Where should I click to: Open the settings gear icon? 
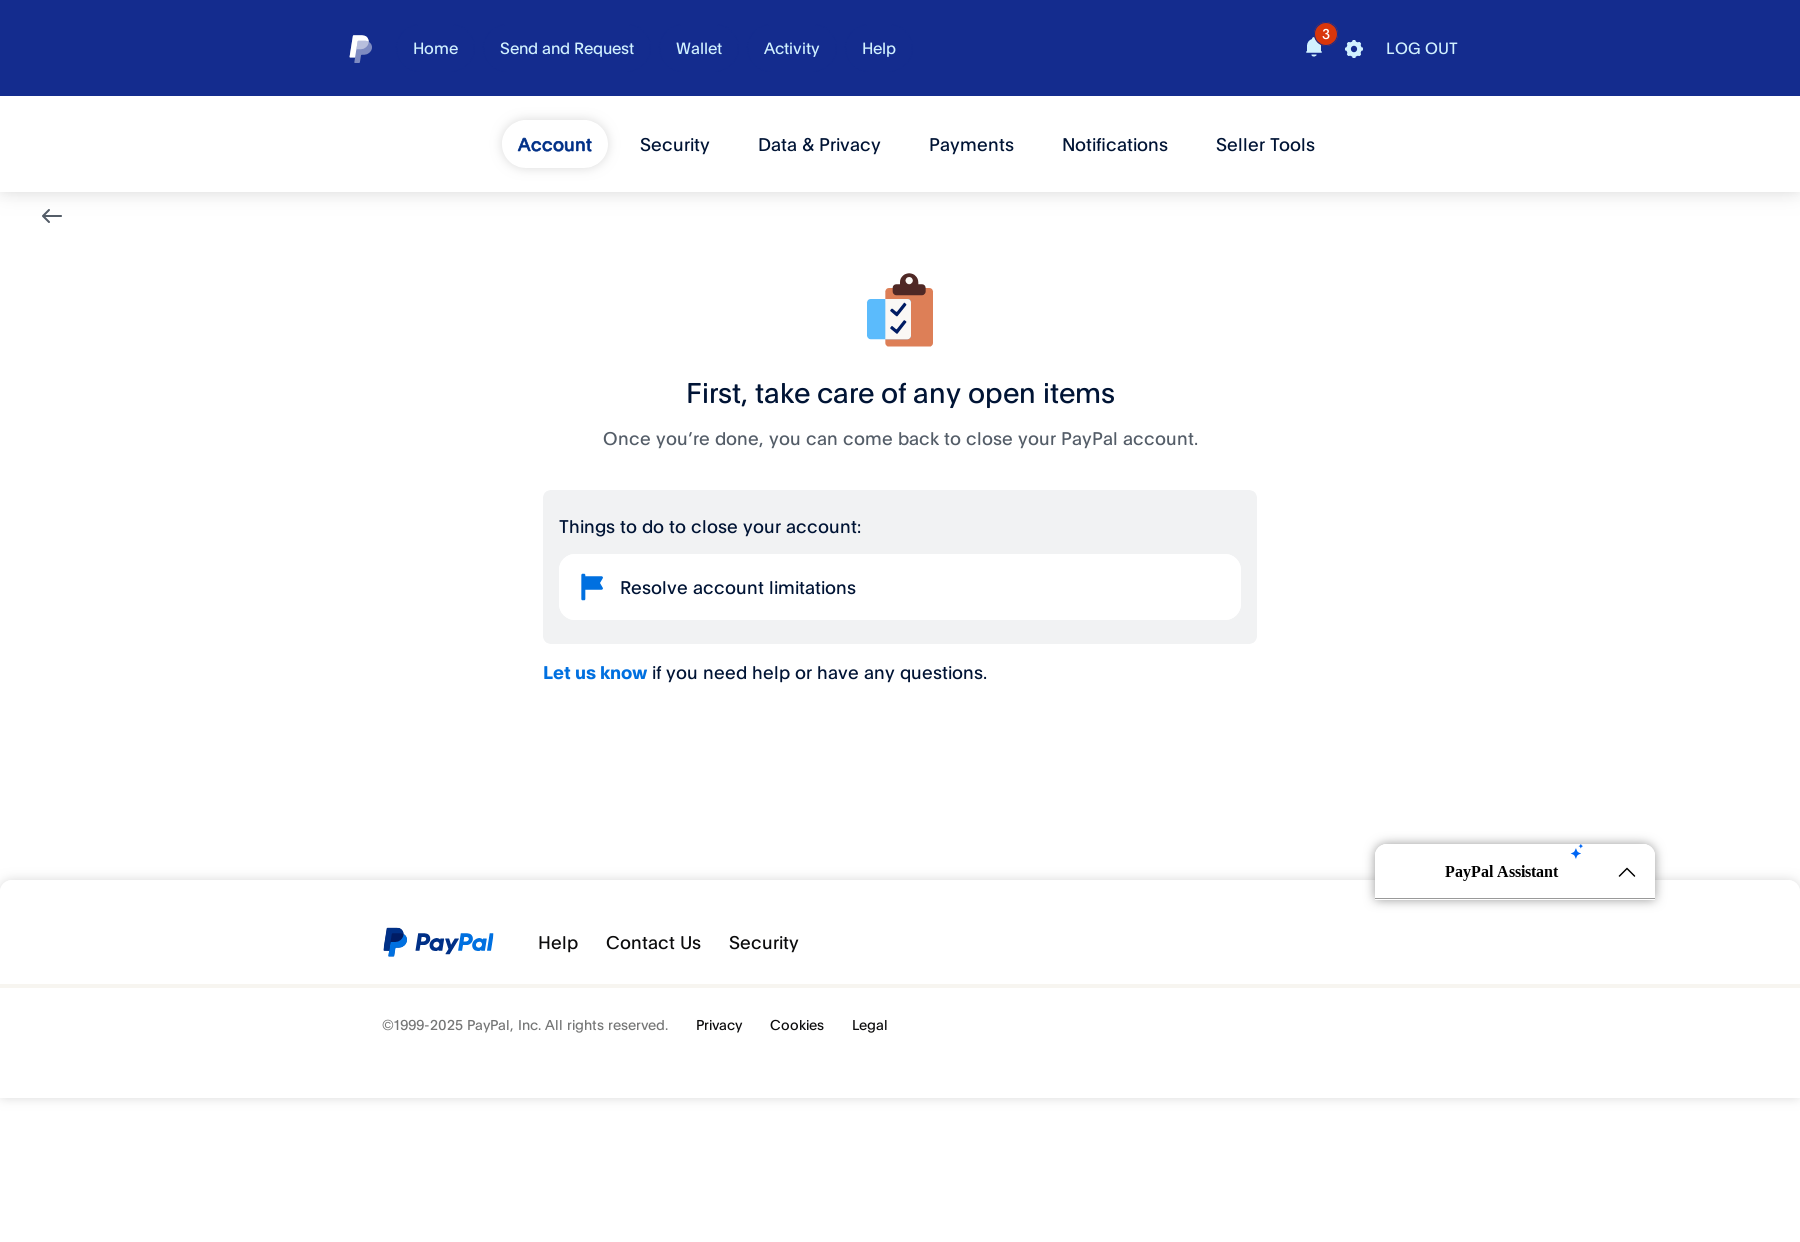point(1354,49)
